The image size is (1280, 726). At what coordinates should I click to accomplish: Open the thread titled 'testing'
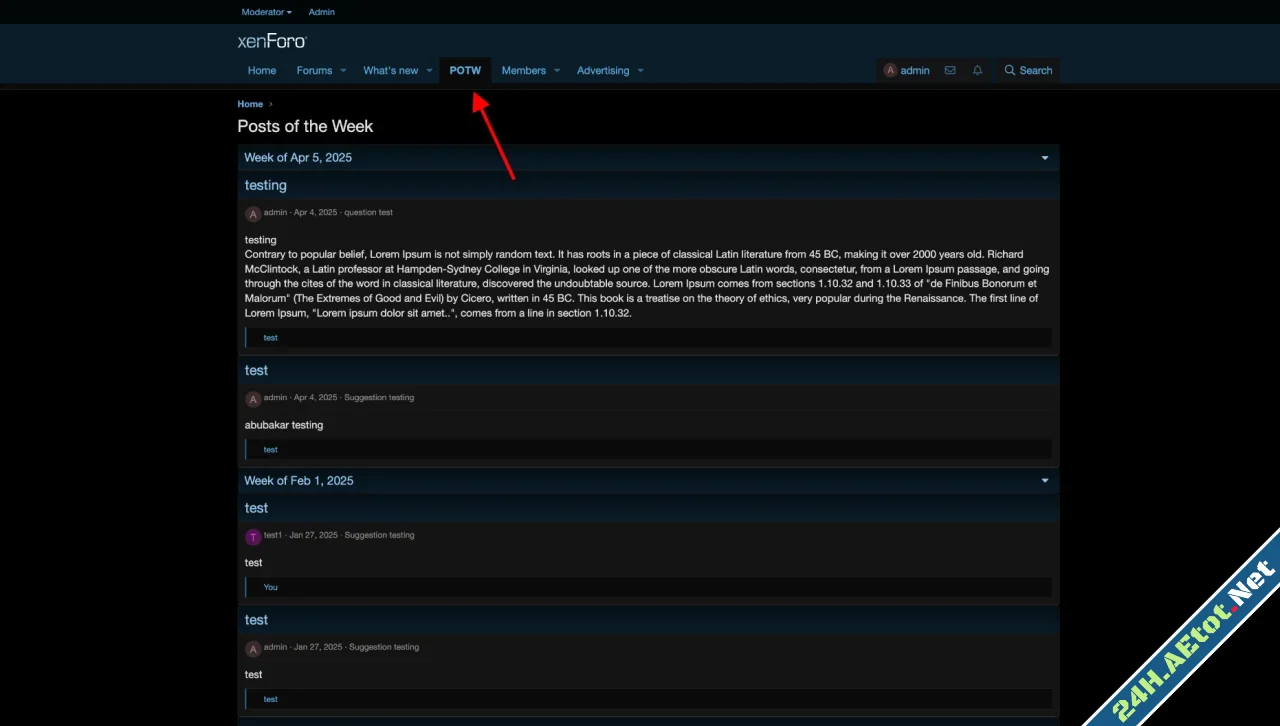265,185
